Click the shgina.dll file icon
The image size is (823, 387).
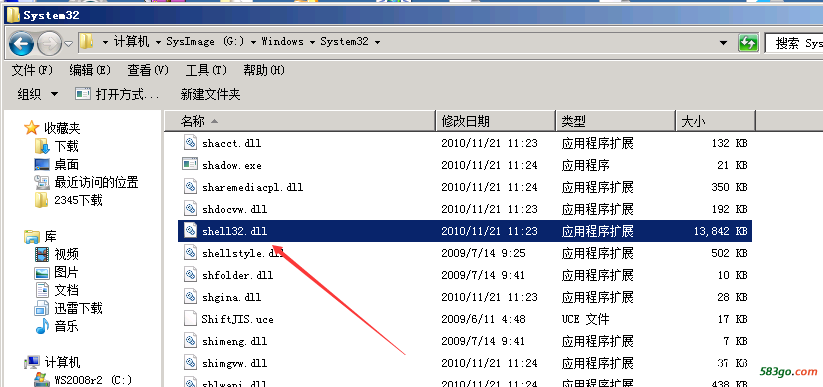[189, 297]
